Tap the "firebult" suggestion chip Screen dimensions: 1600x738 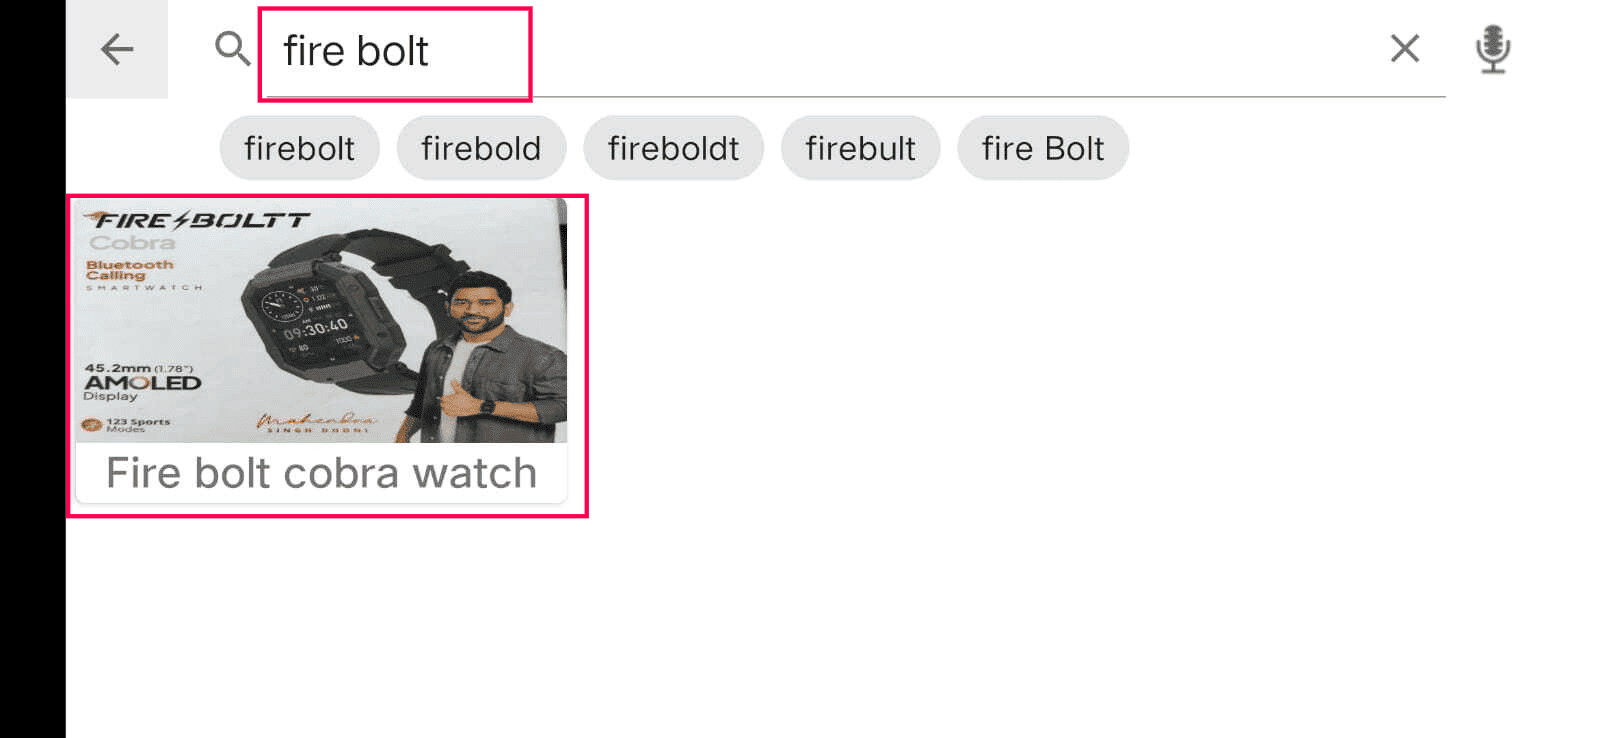coord(860,148)
